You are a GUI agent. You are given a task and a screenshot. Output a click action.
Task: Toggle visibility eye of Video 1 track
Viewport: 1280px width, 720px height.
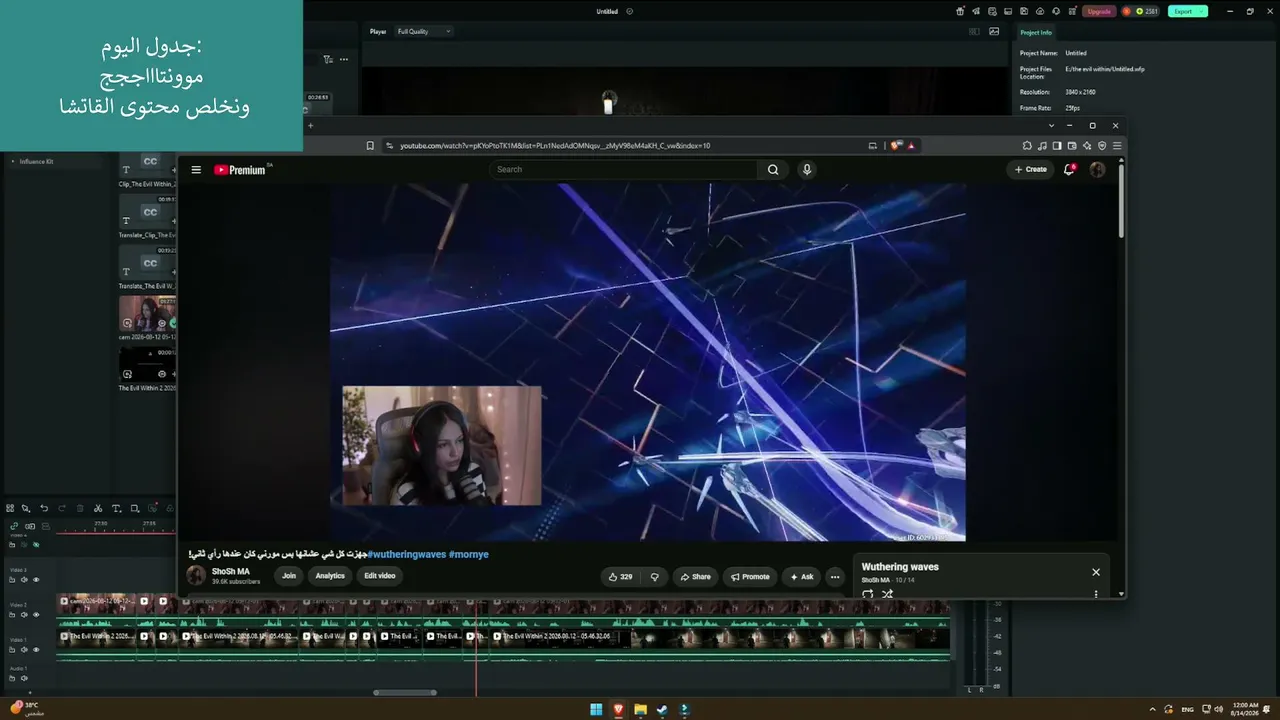click(36, 650)
